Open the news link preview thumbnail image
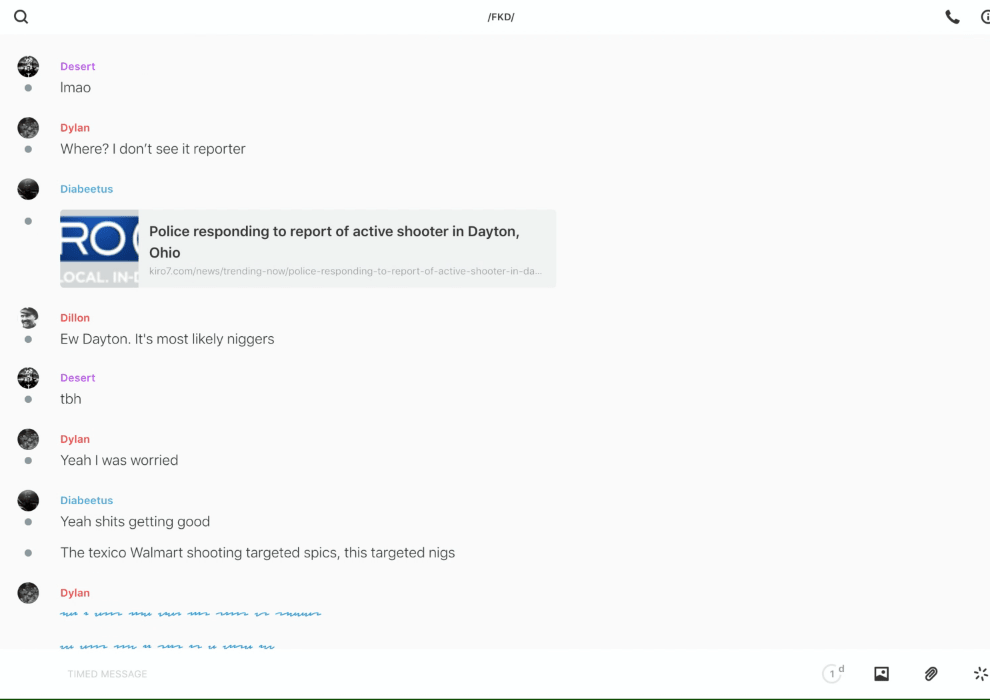Image resolution: width=990 pixels, height=700 pixels. (99, 248)
